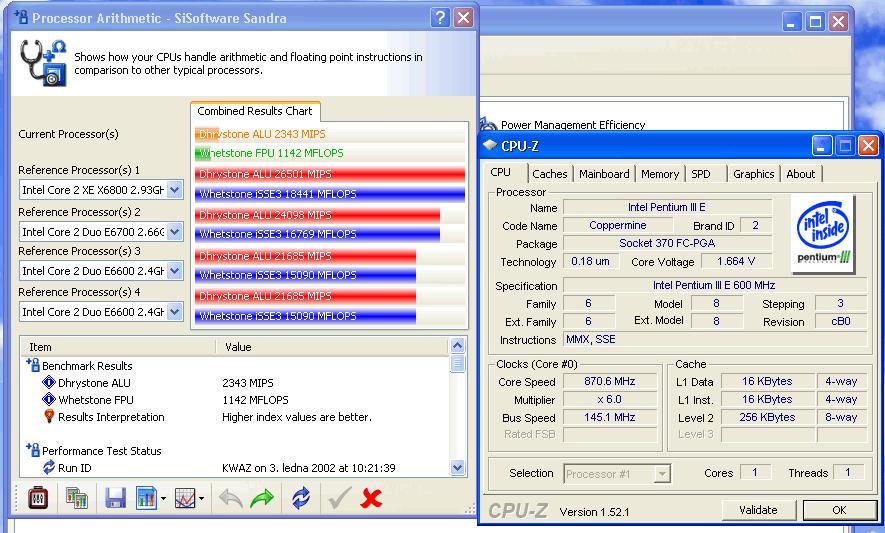Click the results list scroll down arrow

(x=458, y=467)
